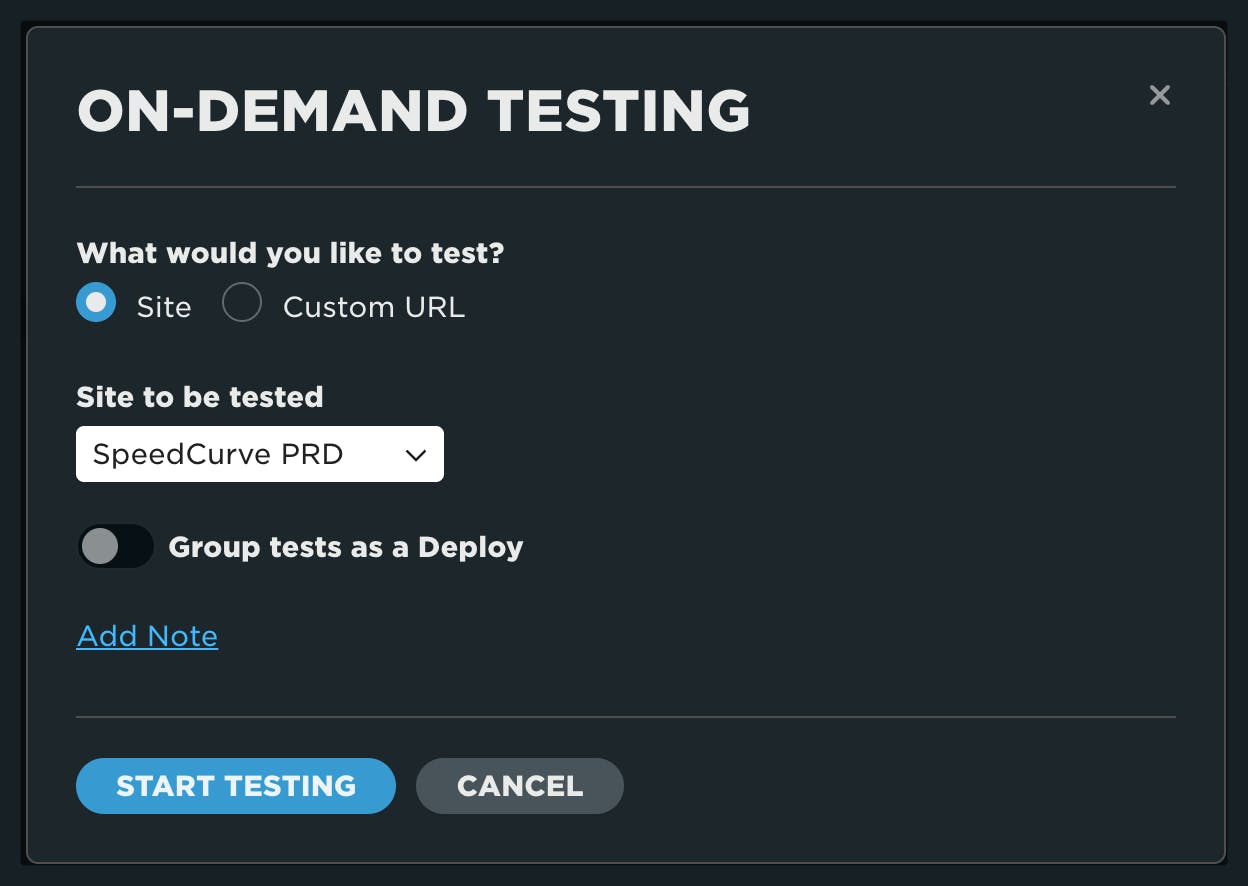1248x886 pixels.
Task: Click the "Group tests as a Deploy" label
Action: point(346,547)
